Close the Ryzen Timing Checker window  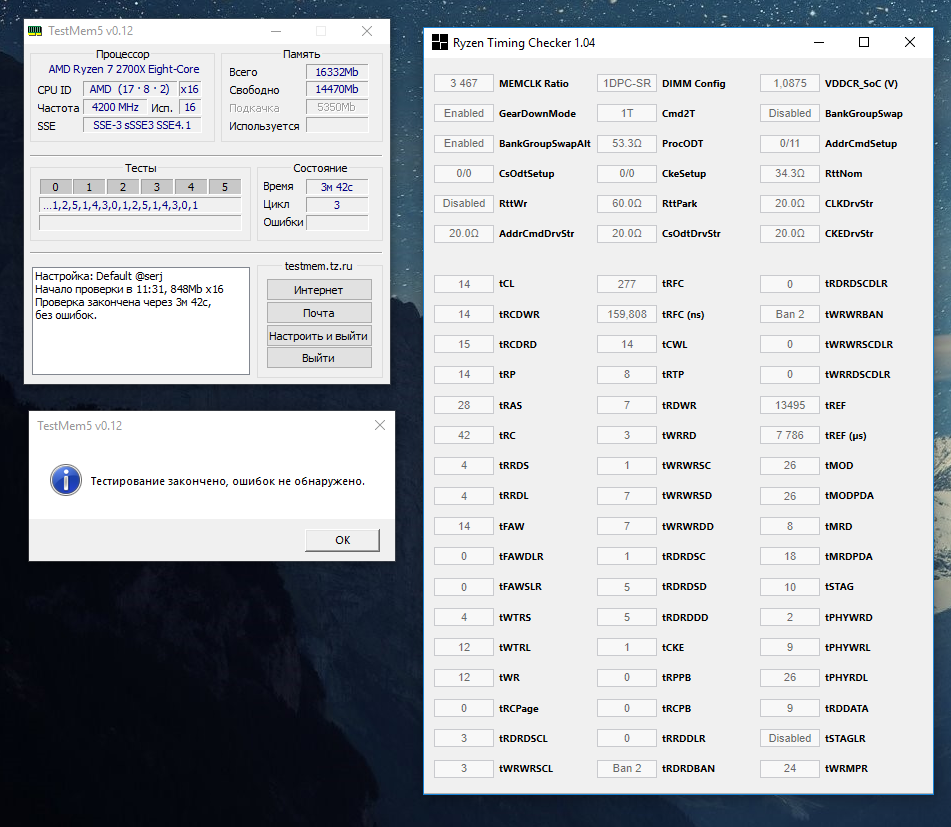[910, 42]
